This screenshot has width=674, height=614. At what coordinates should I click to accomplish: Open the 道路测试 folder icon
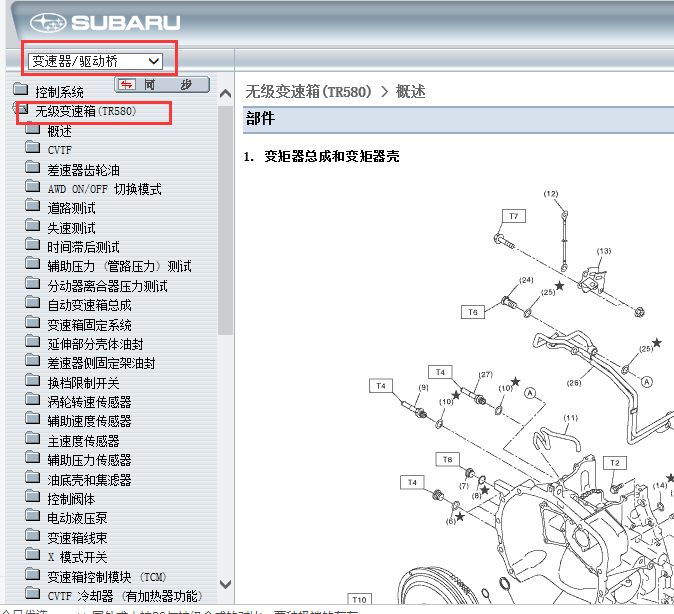point(32,206)
